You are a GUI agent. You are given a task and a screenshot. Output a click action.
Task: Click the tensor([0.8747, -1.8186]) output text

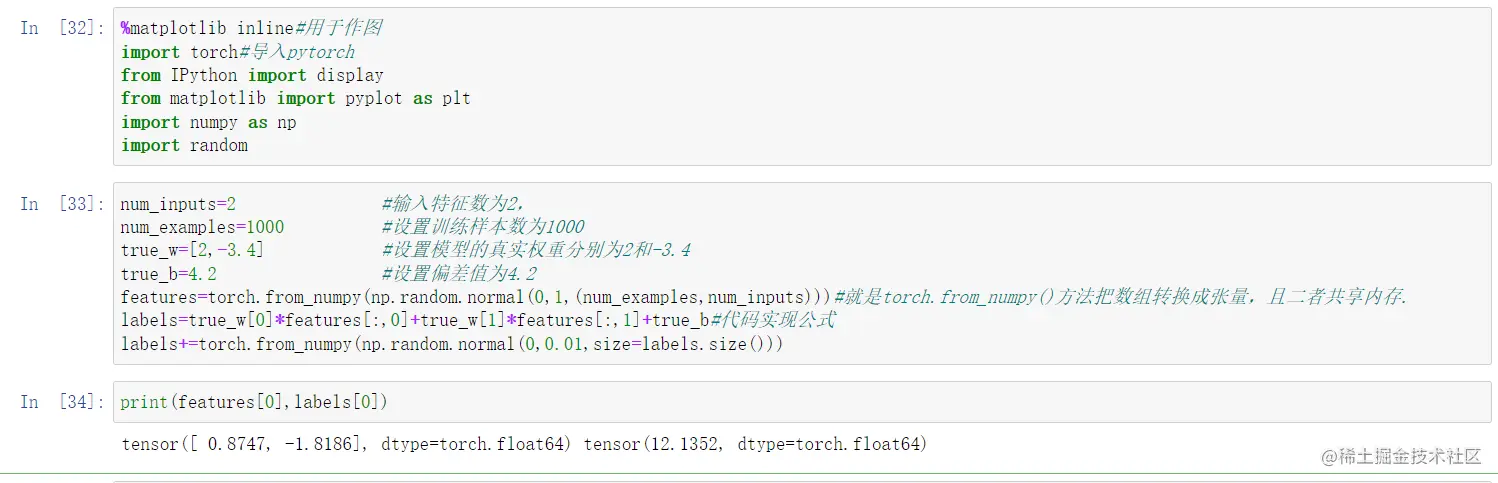(x=345, y=443)
